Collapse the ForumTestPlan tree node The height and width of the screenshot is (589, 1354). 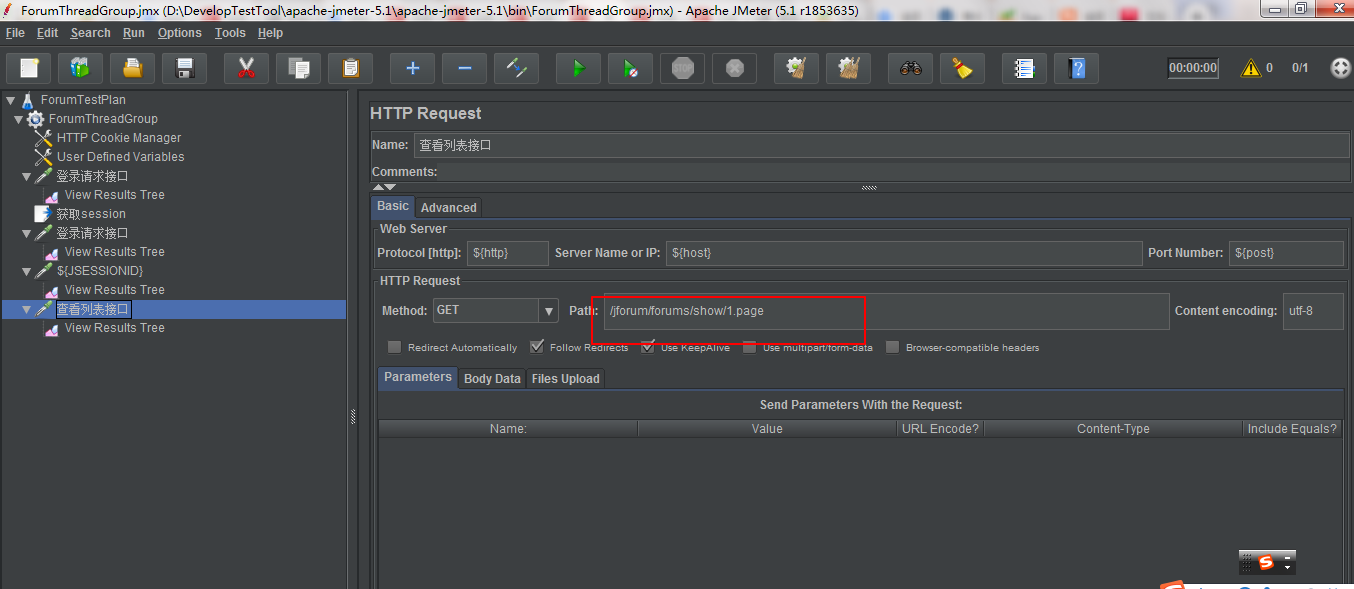10,100
